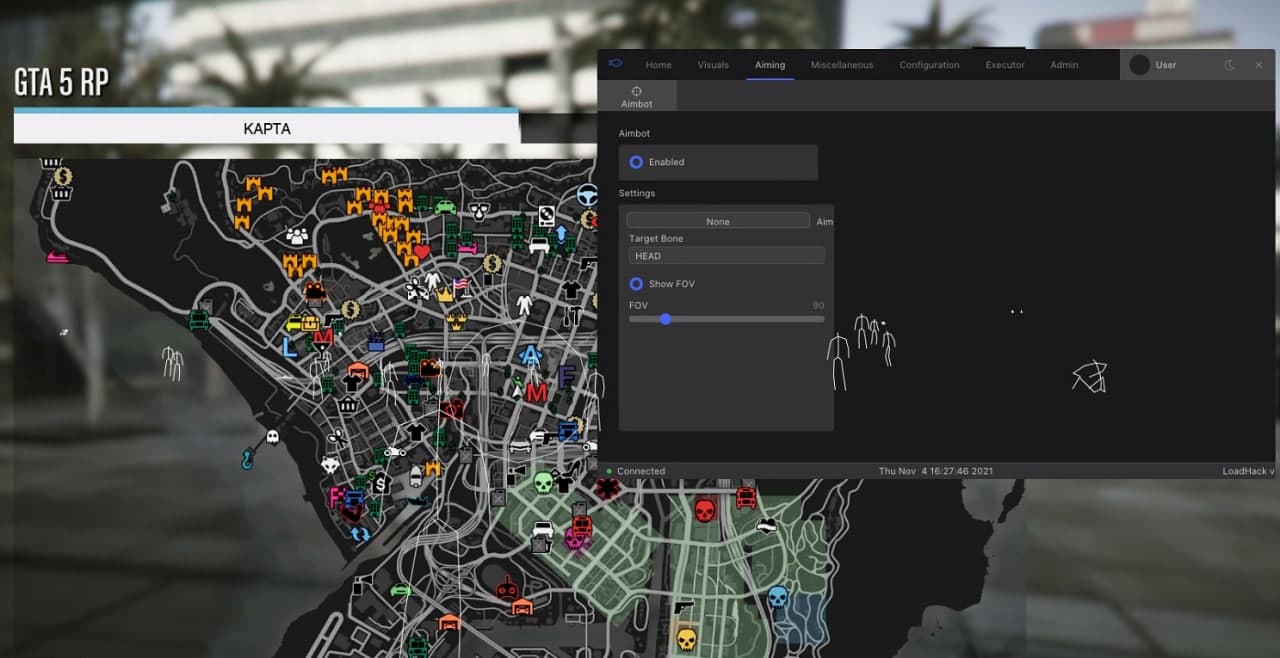The width and height of the screenshot is (1280, 658).
Task: Click the FOV value 90
Action: [818, 305]
